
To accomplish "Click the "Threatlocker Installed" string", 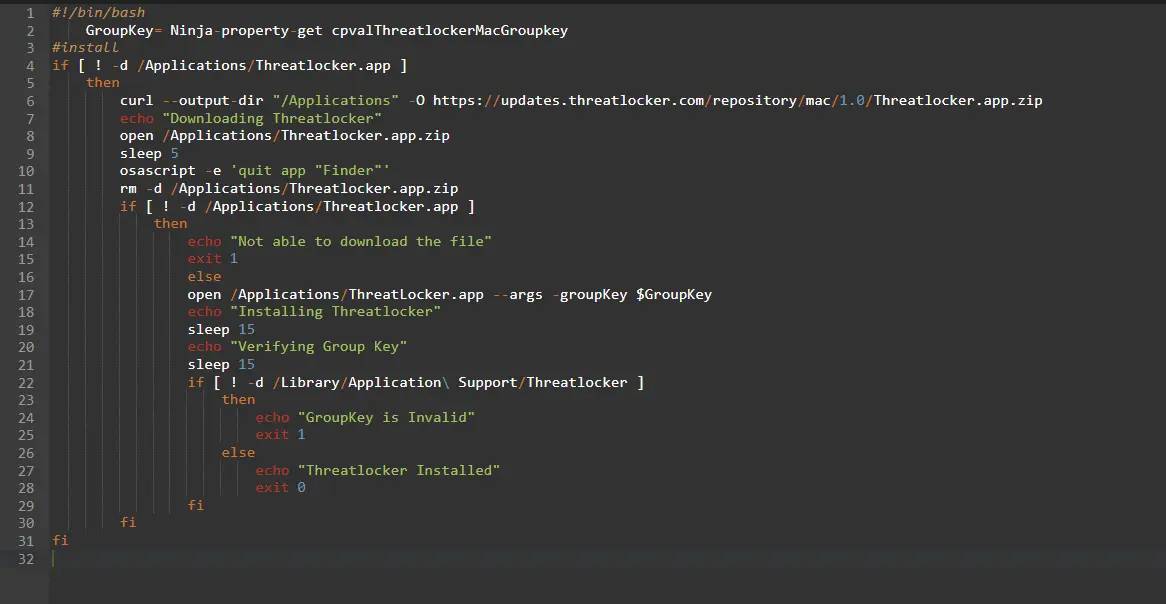I will [x=399, y=471].
